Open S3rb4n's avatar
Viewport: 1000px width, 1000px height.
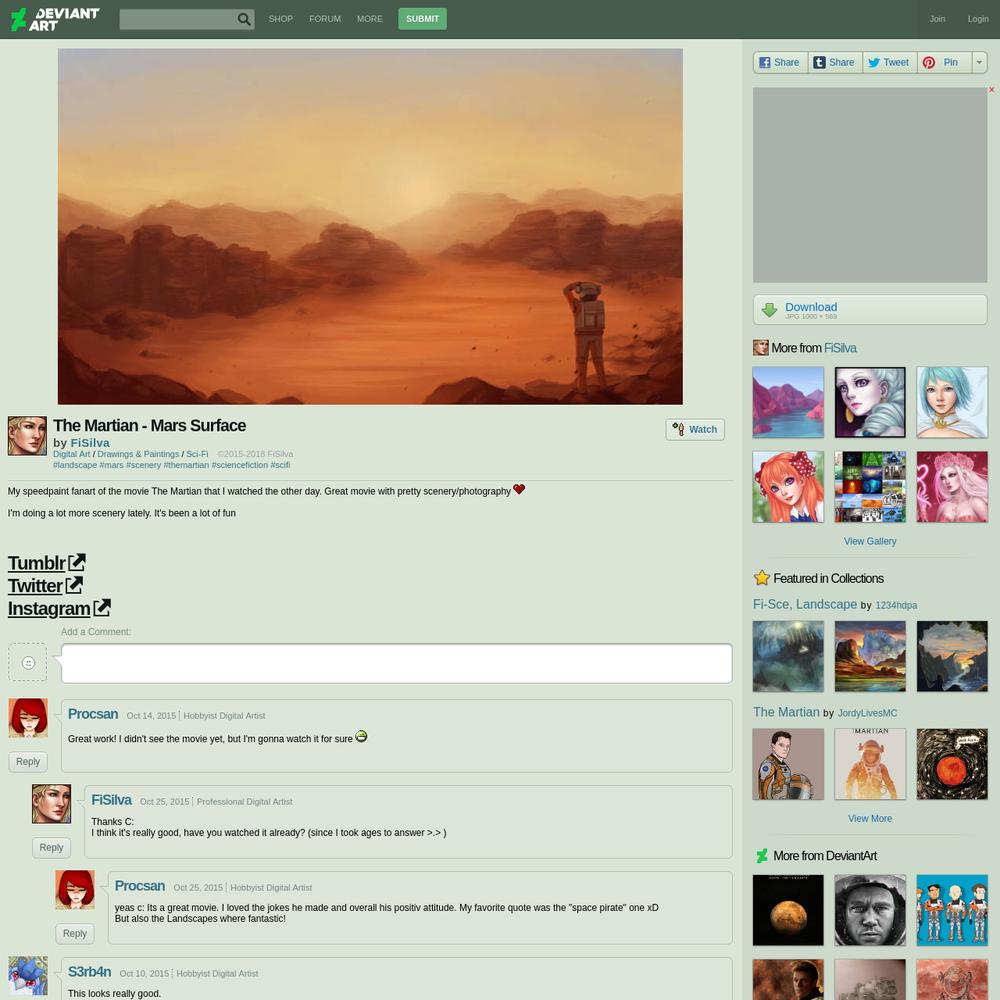[x=28, y=976]
